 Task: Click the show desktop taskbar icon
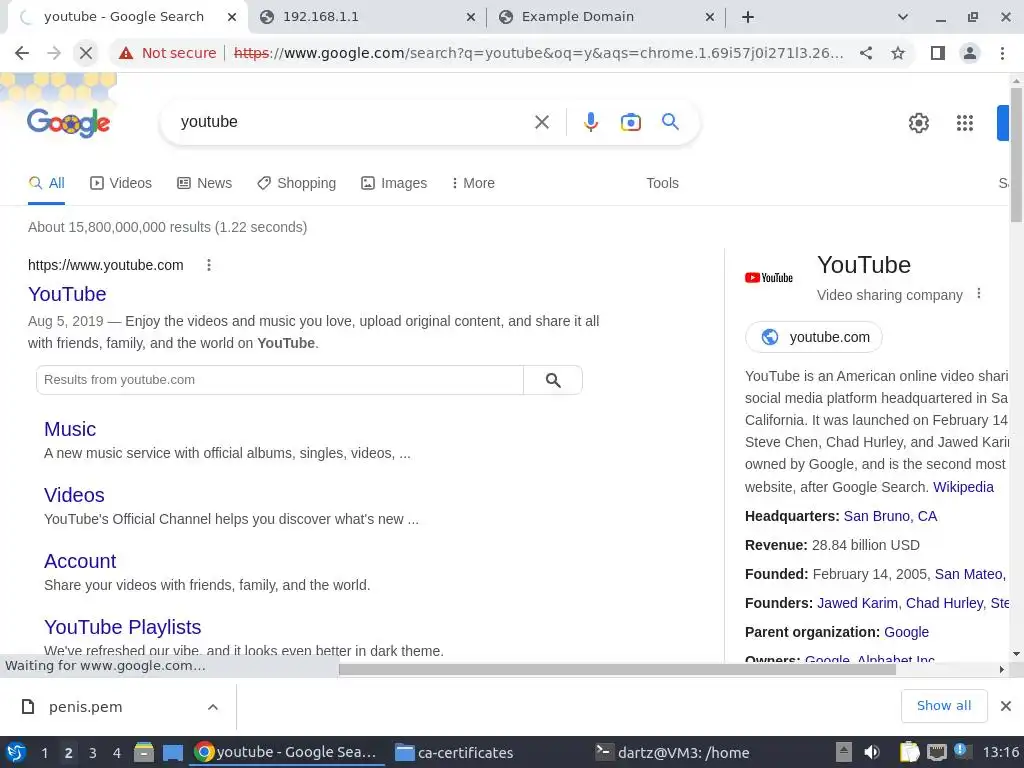tap(172, 752)
